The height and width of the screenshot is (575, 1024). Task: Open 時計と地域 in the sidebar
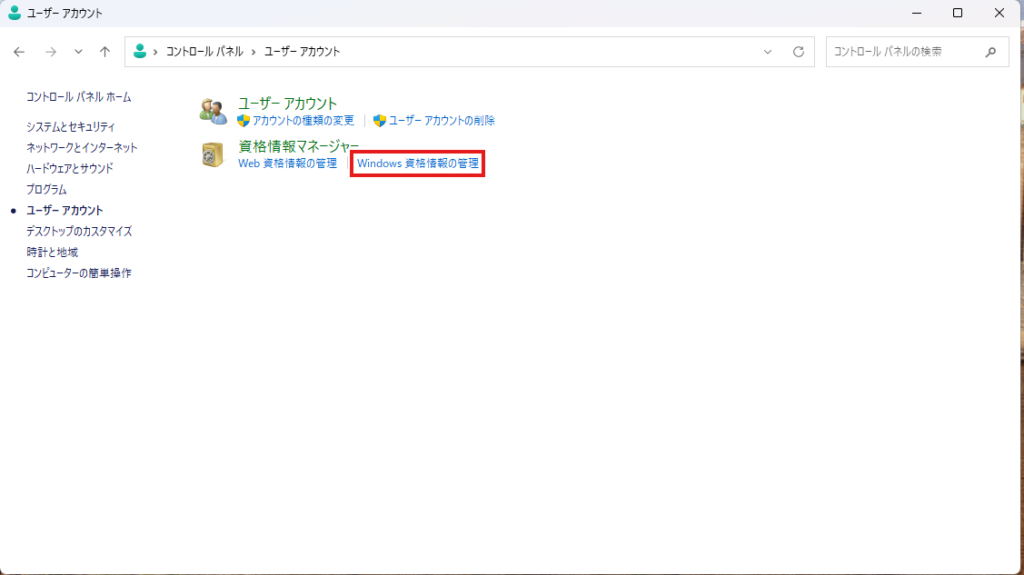pyautogui.click(x=52, y=252)
